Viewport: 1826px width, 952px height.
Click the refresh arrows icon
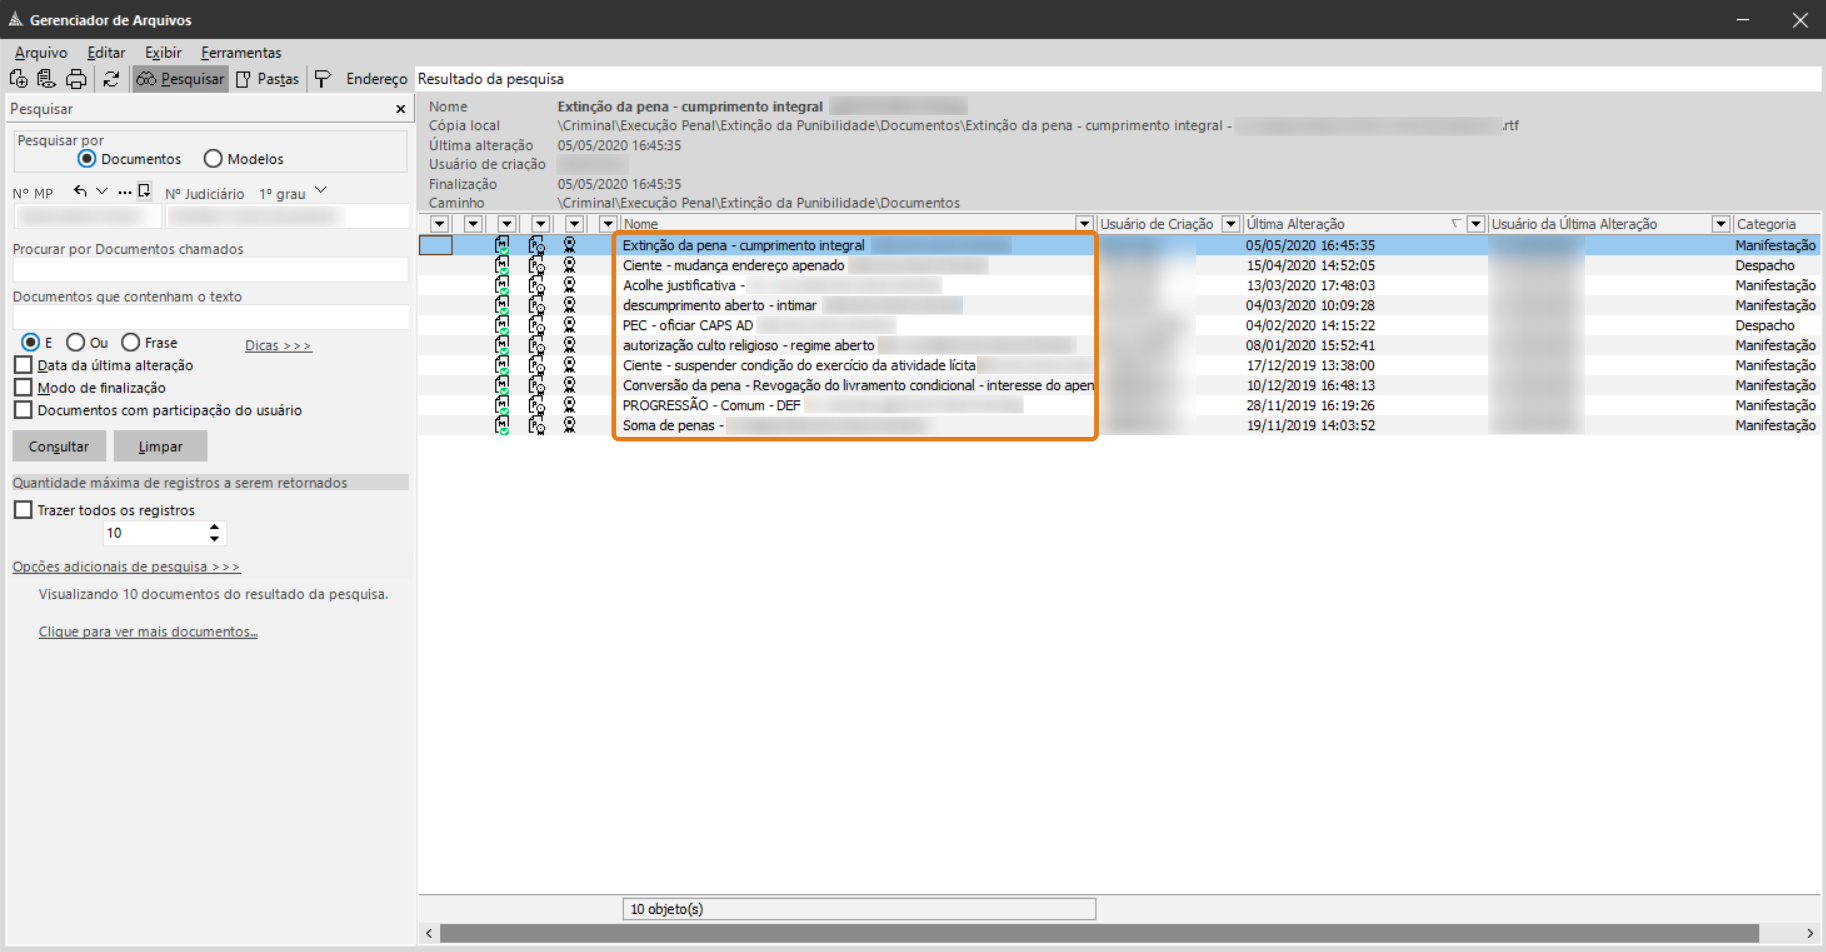111,79
